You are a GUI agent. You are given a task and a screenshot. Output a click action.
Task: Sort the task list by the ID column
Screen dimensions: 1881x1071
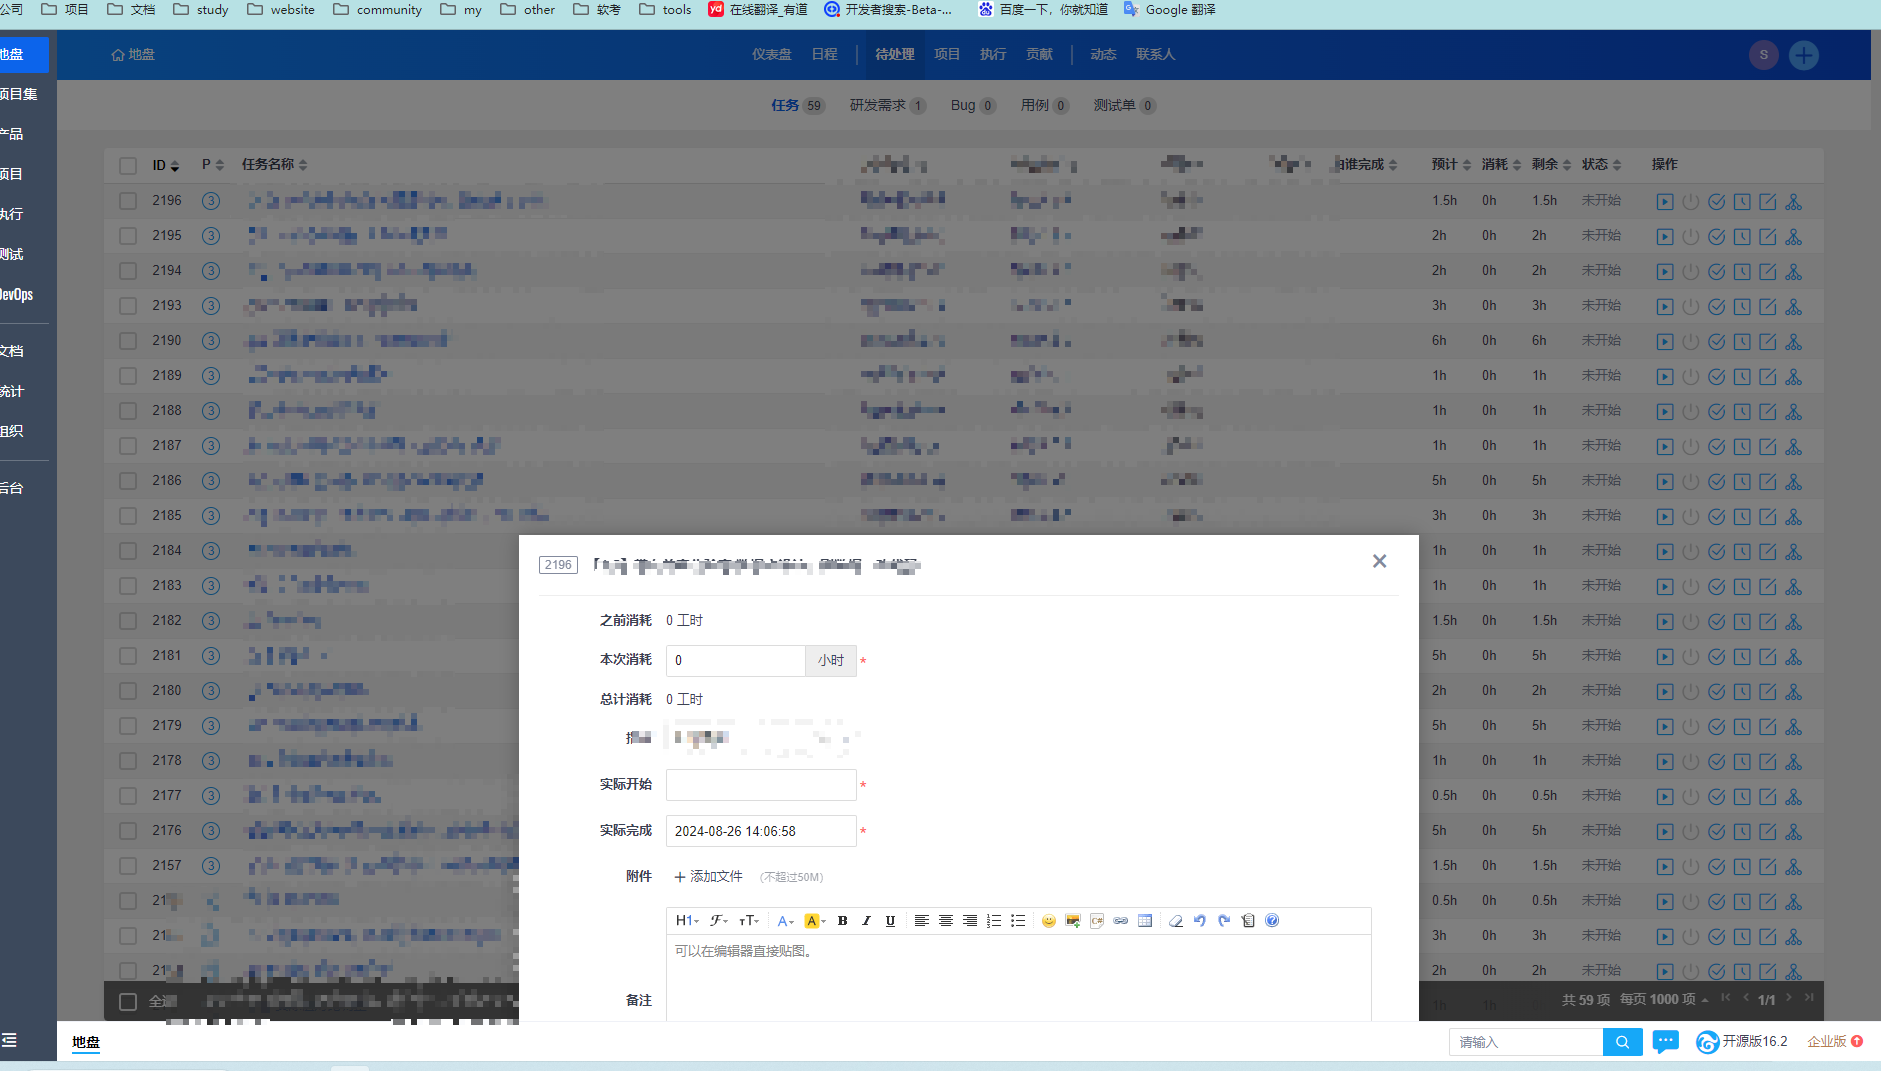(x=165, y=165)
